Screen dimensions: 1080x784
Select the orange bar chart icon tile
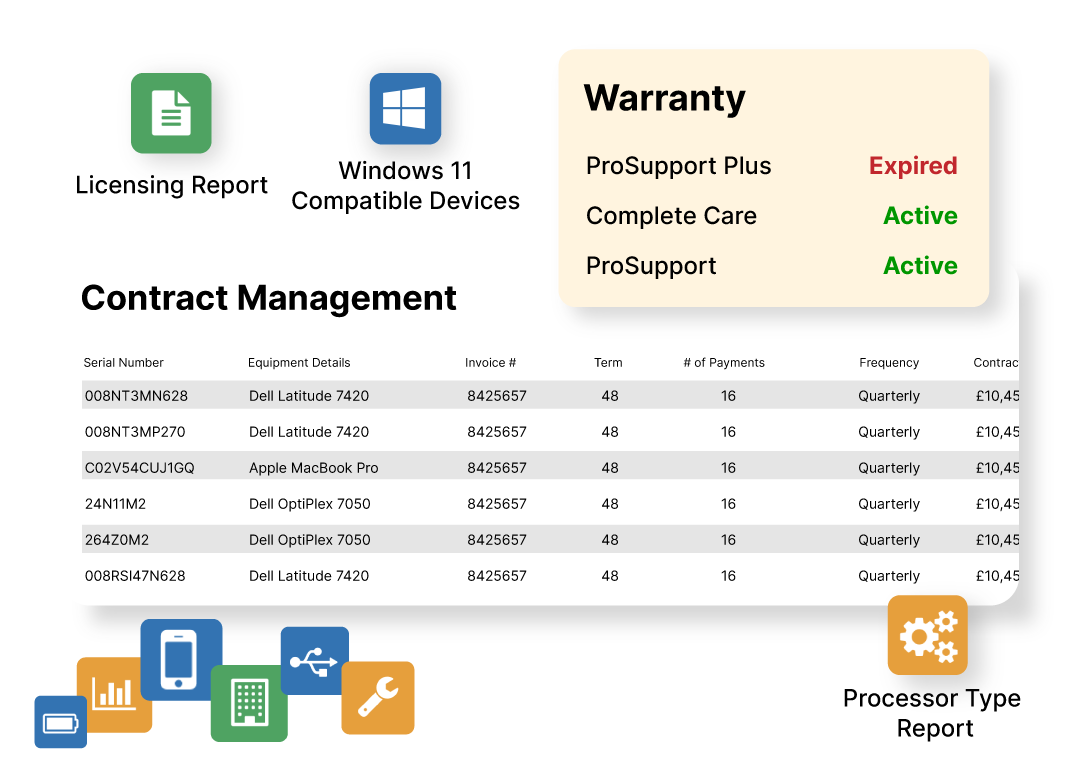coord(114,694)
